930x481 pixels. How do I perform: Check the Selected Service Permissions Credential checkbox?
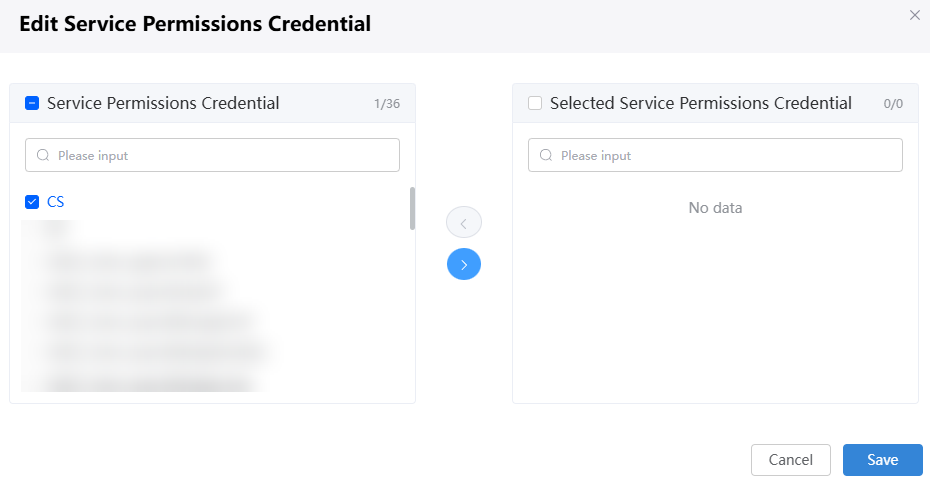pos(535,103)
